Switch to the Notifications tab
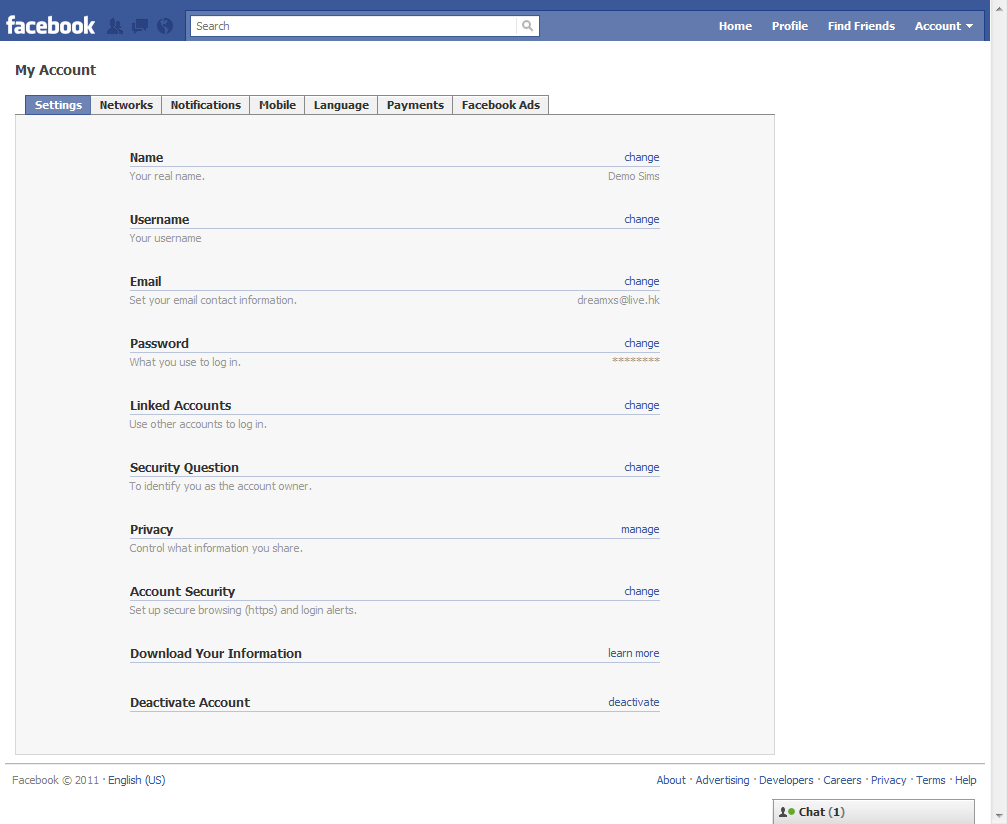The width and height of the screenshot is (1007, 824). coord(206,105)
